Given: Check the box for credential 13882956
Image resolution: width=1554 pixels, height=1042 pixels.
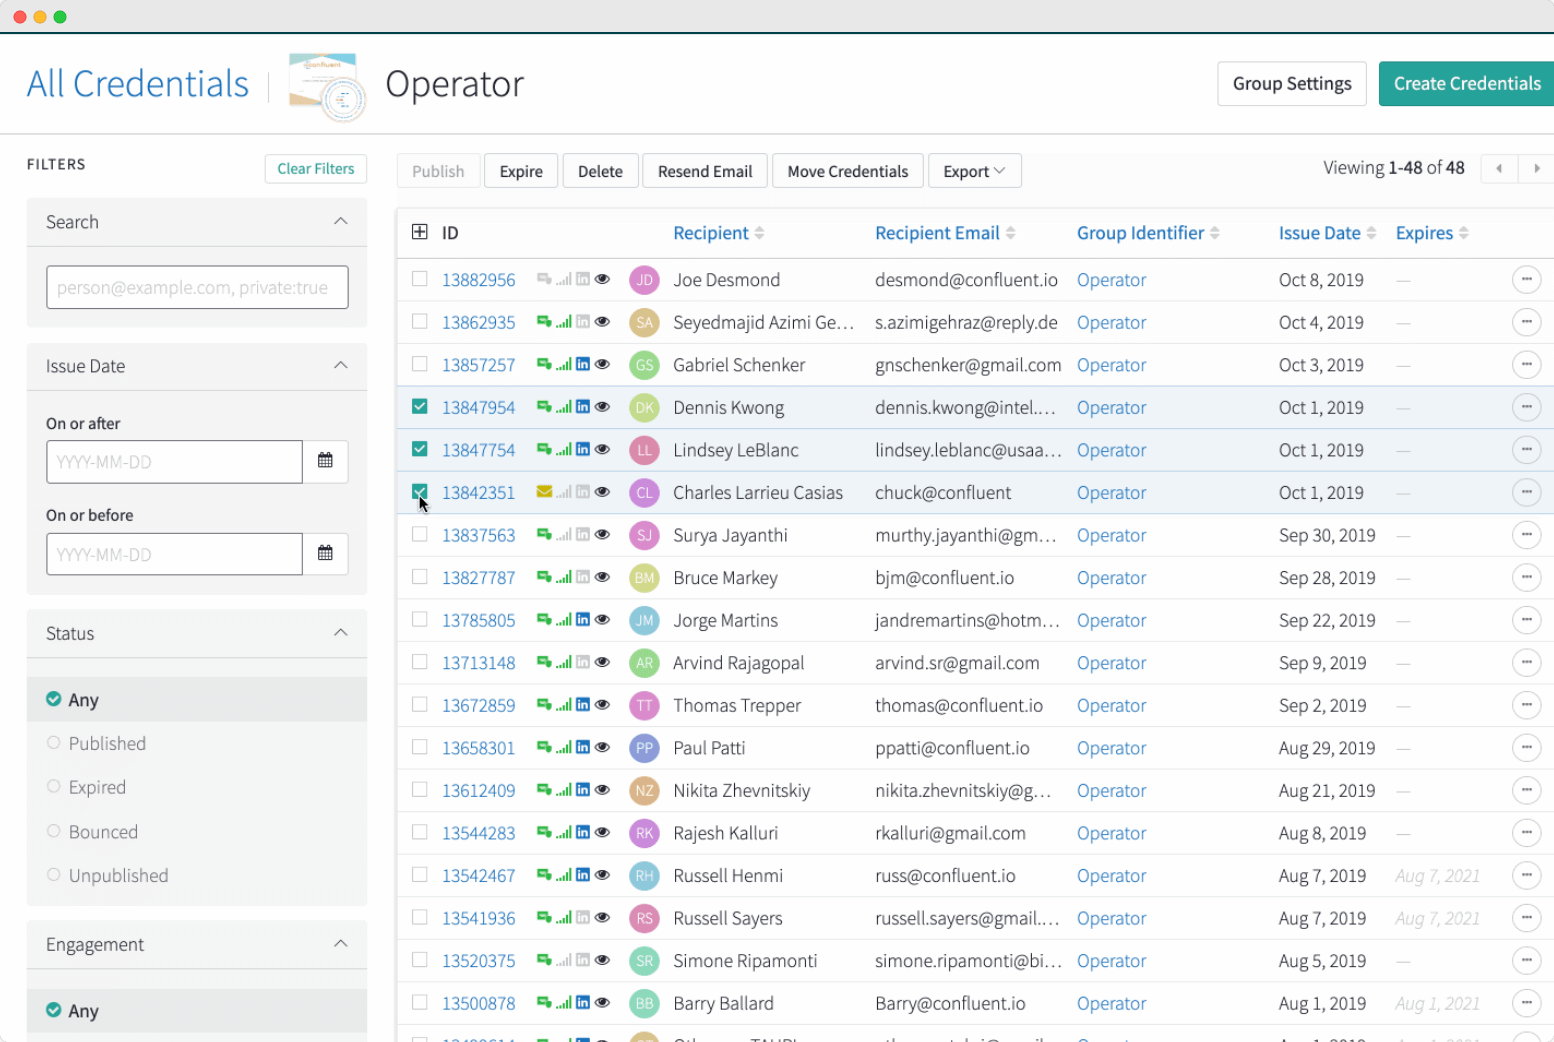Looking at the screenshot, I should pos(420,279).
